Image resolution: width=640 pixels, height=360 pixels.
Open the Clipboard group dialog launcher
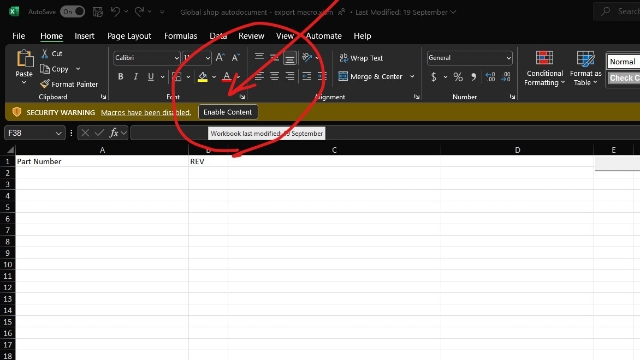pyautogui.click(x=103, y=97)
